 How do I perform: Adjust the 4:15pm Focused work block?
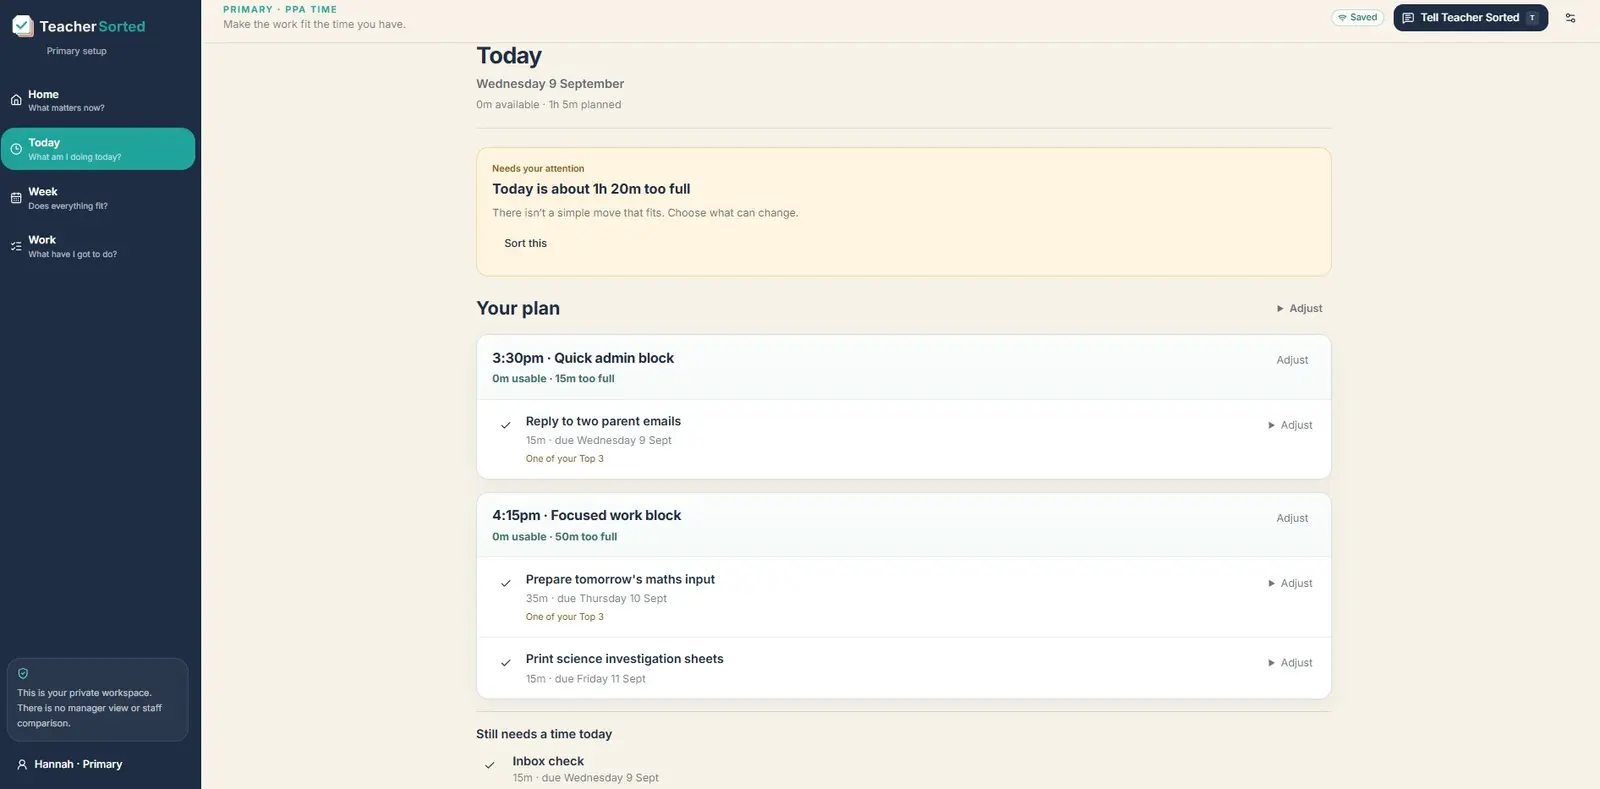click(1292, 518)
